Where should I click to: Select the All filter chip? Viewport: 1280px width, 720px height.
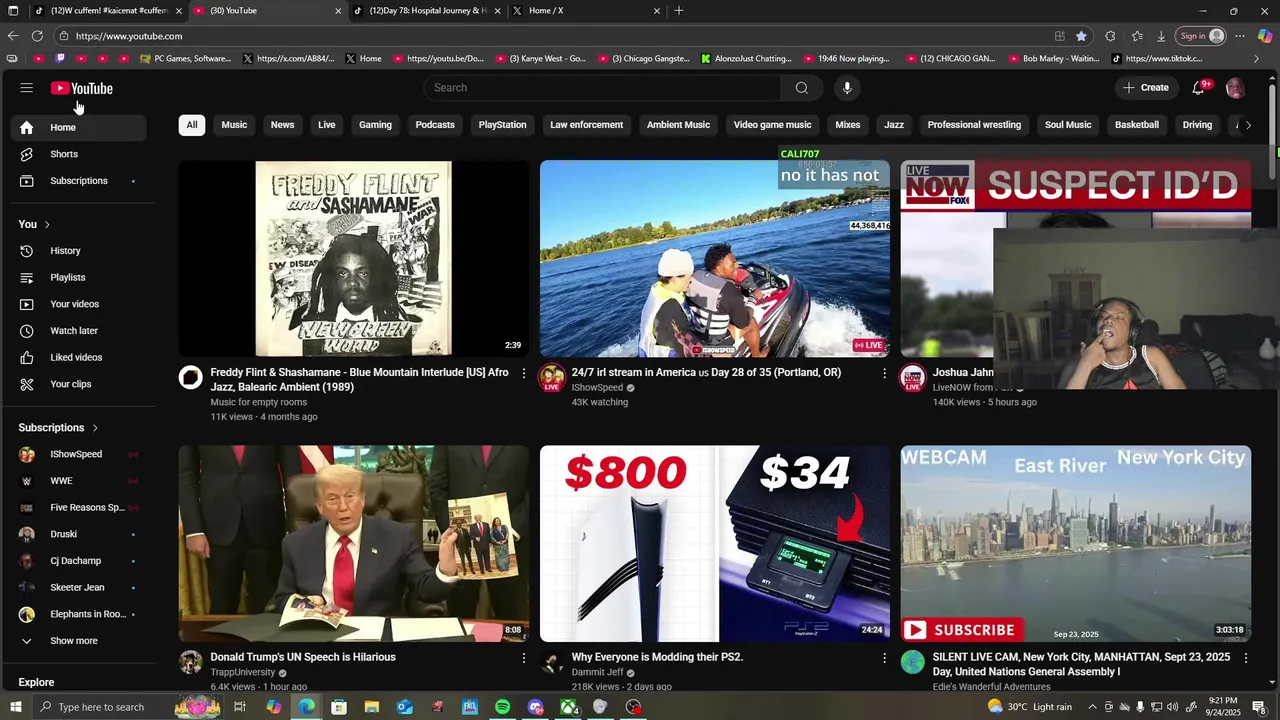point(192,125)
